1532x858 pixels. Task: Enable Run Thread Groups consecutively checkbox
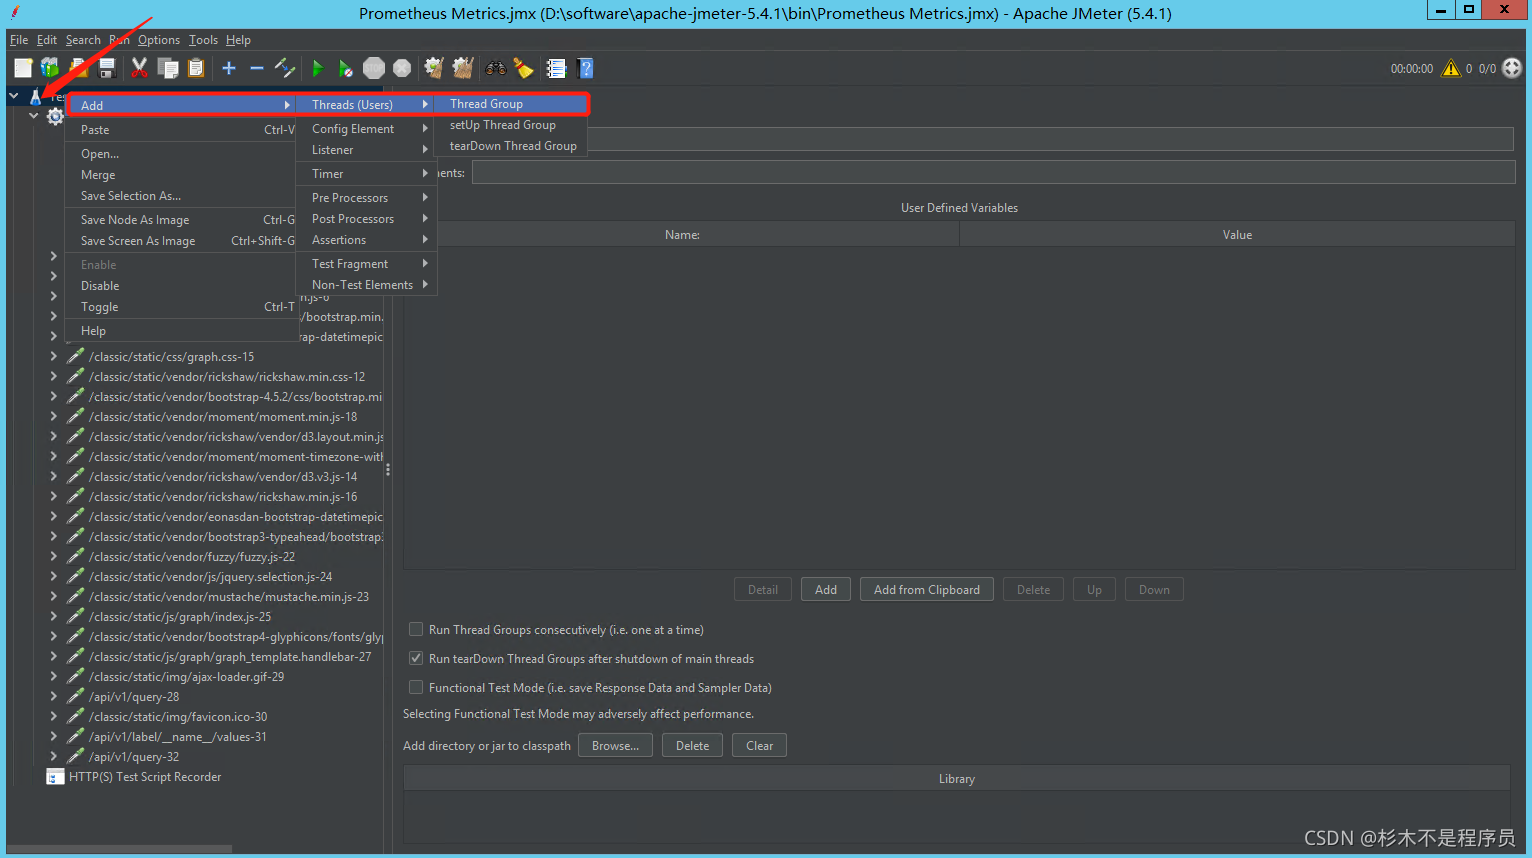pyautogui.click(x=416, y=629)
